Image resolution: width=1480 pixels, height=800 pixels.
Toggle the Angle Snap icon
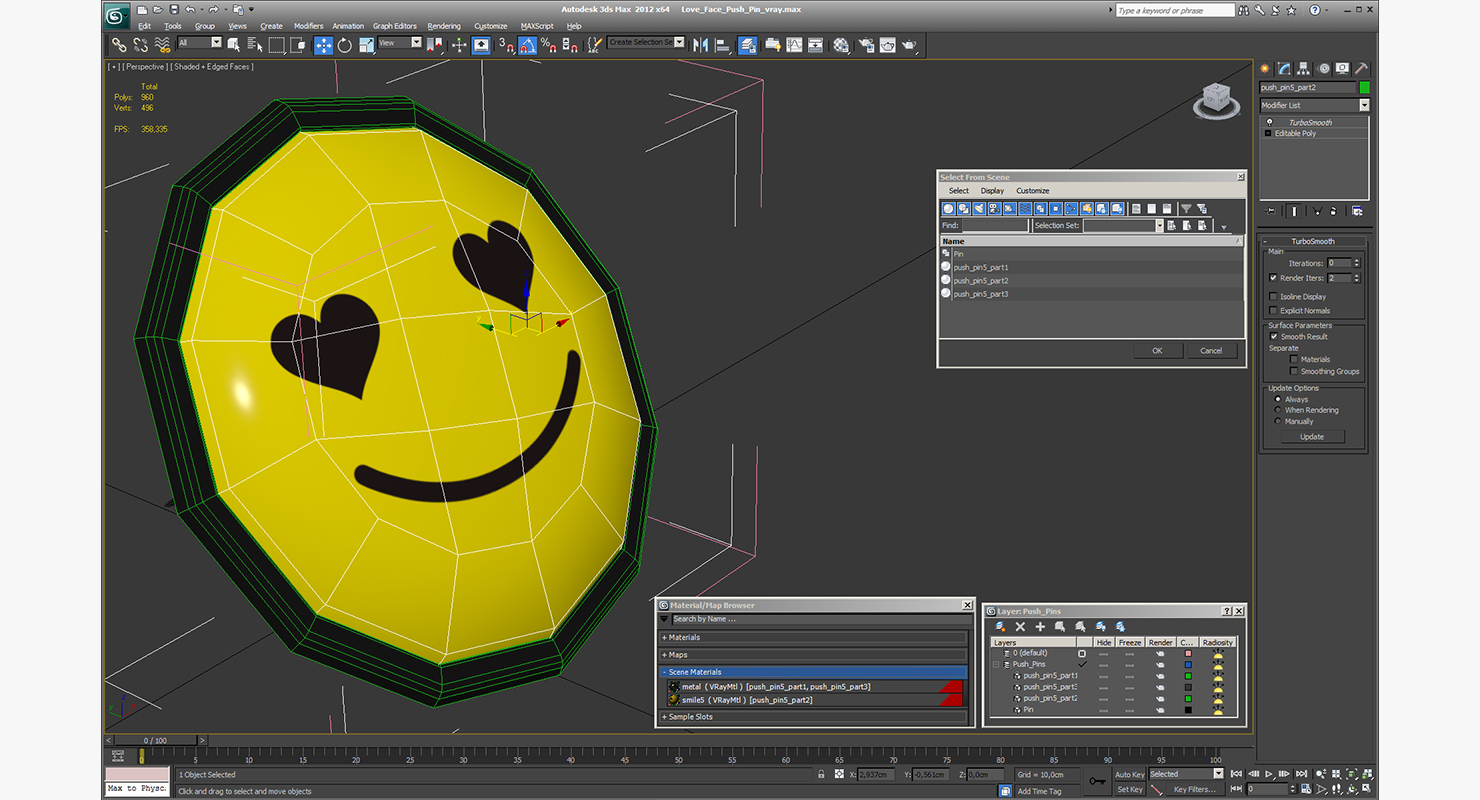[x=527, y=45]
